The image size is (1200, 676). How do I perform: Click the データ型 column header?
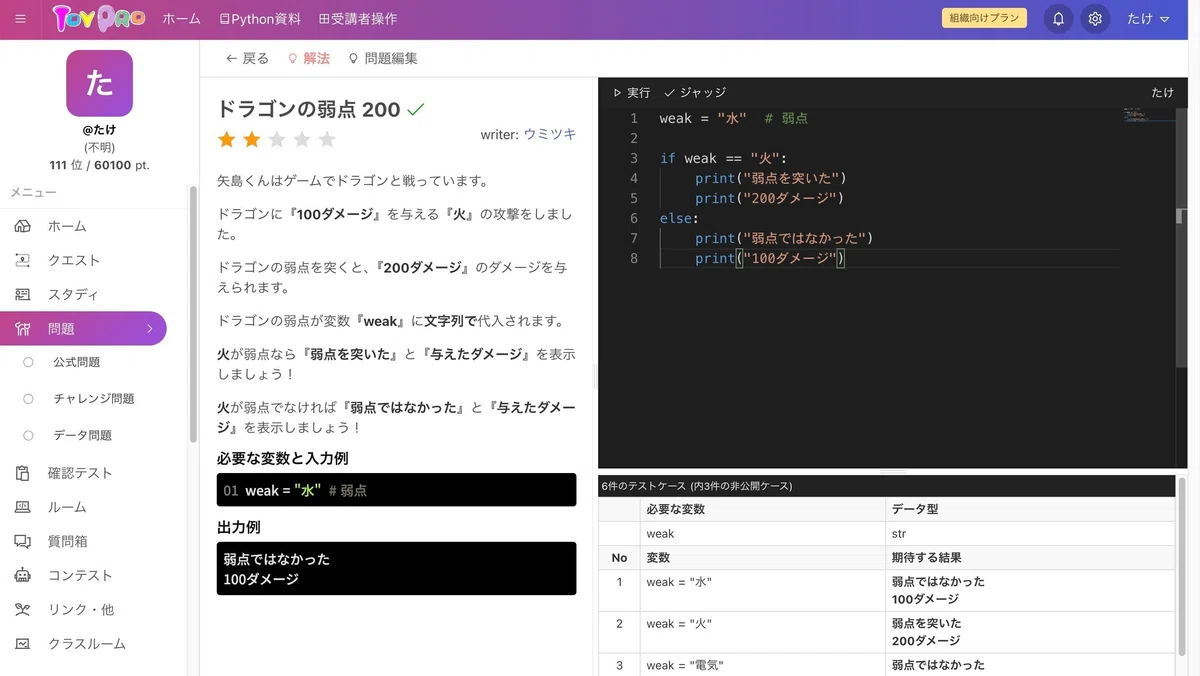pyautogui.click(x=1030, y=509)
